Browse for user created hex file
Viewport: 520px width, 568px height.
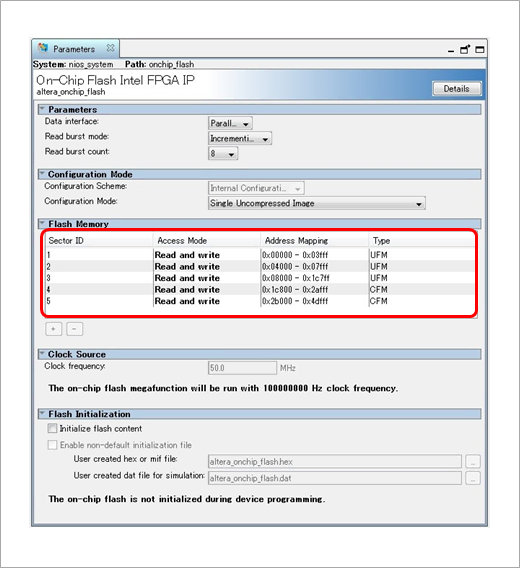473,462
